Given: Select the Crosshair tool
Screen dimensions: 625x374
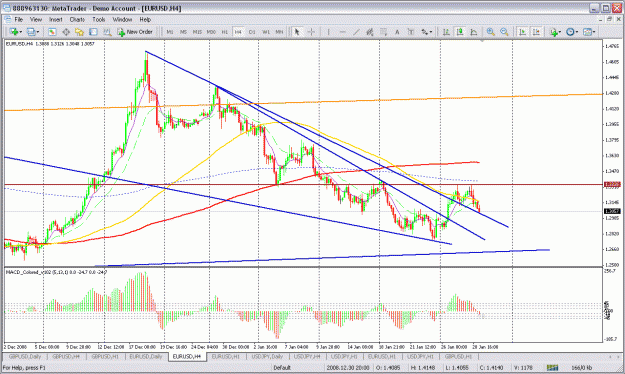Looking at the screenshot, I should pyautogui.click(x=311, y=32).
